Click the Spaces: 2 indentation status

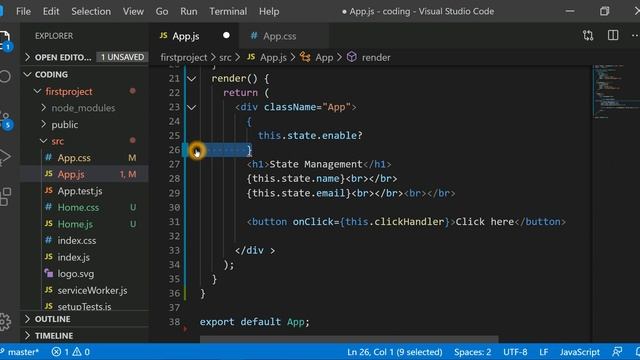pyautogui.click(x=472, y=352)
